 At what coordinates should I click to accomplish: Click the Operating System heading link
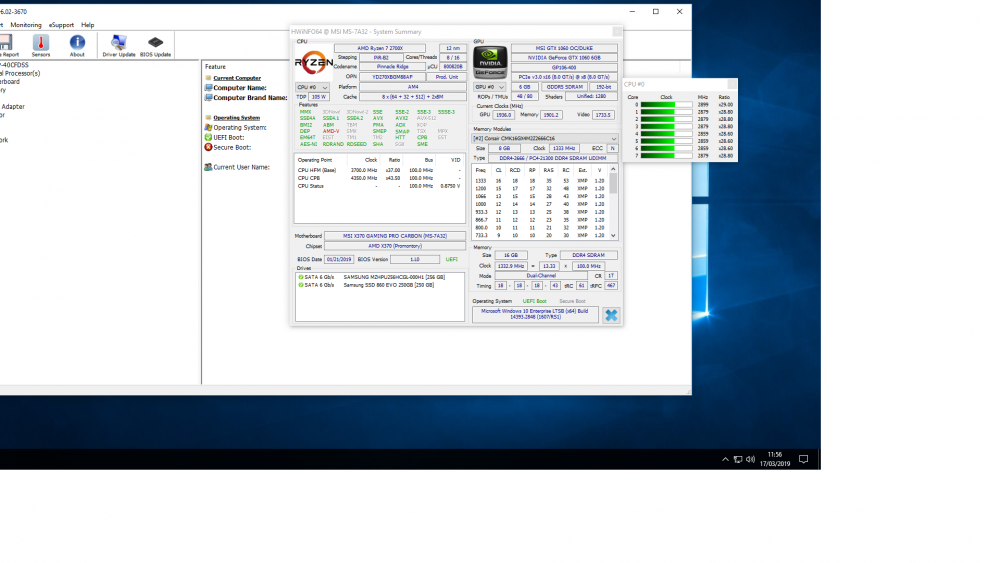coord(236,117)
